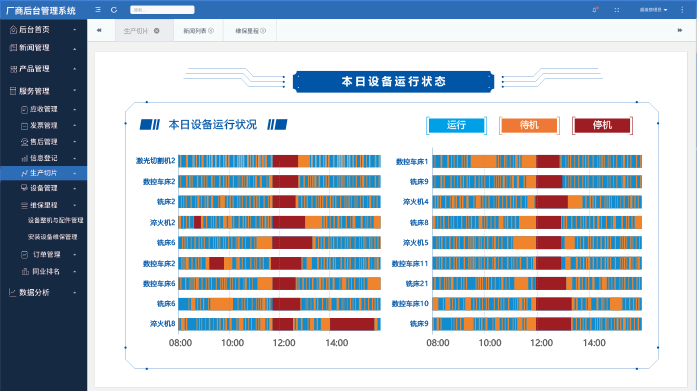Toggle the 待机 legend item

529,125
